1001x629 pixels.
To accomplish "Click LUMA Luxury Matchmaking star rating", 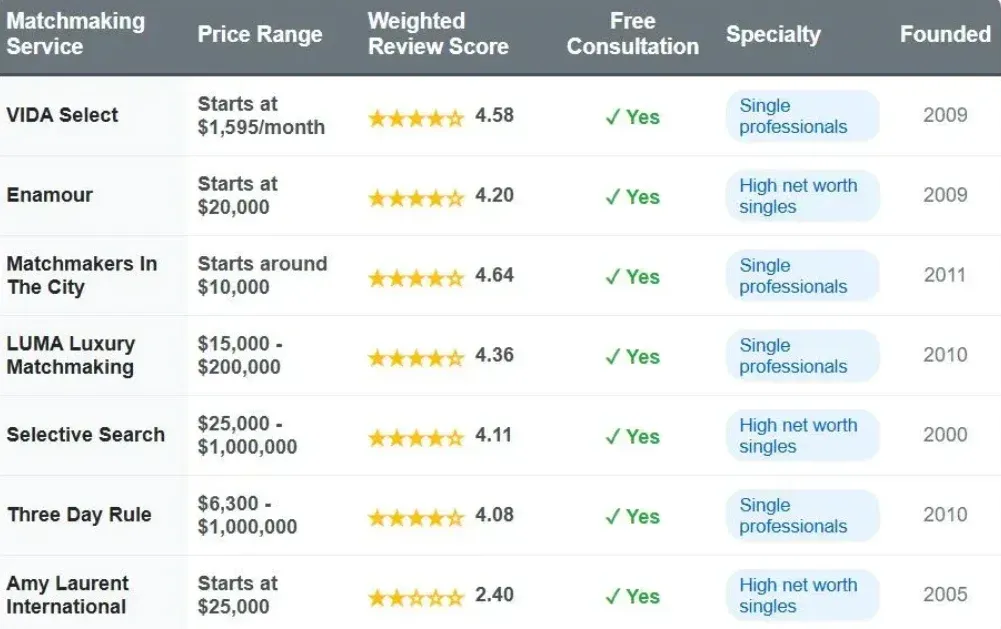I will [416, 357].
